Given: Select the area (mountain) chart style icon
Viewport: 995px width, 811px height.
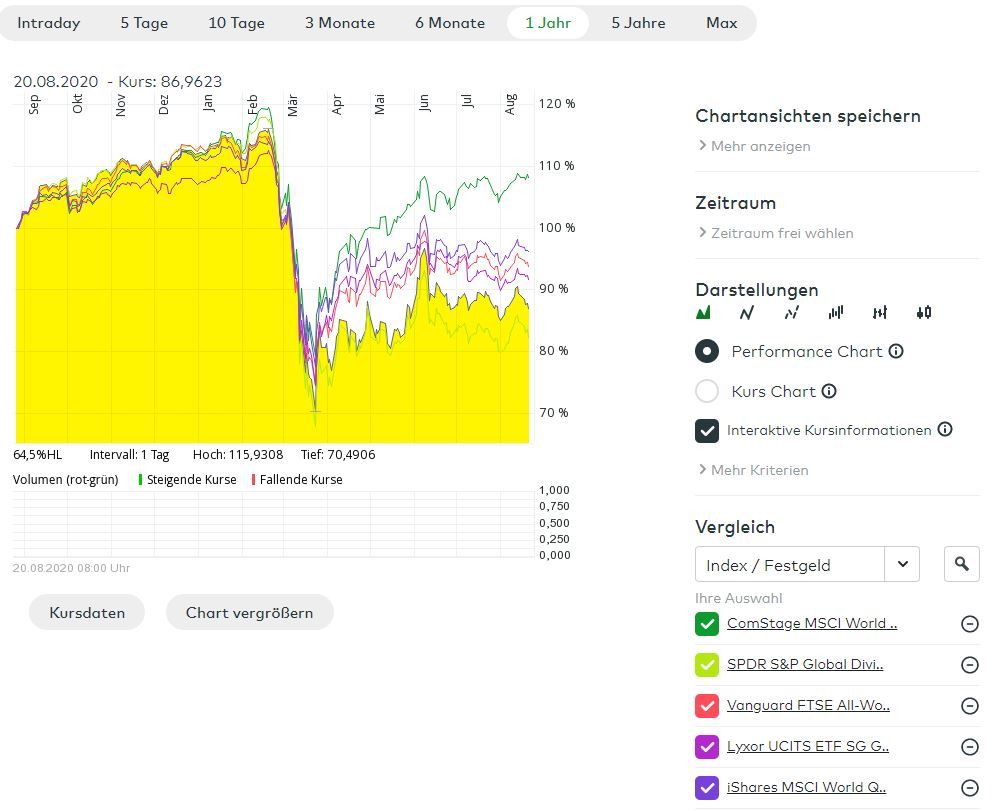Looking at the screenshot, I should click(703, 313).
